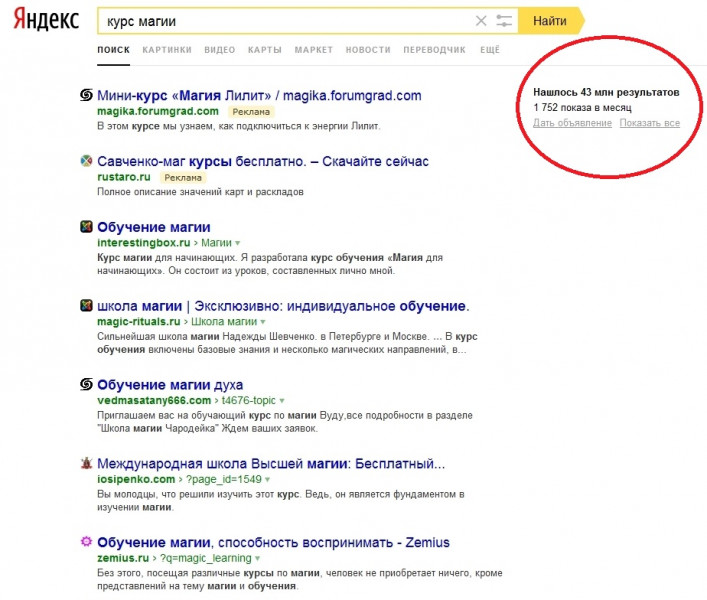
Task: Click Реклама label next to rustaro.ru
Action: click(x=183, y=178)
